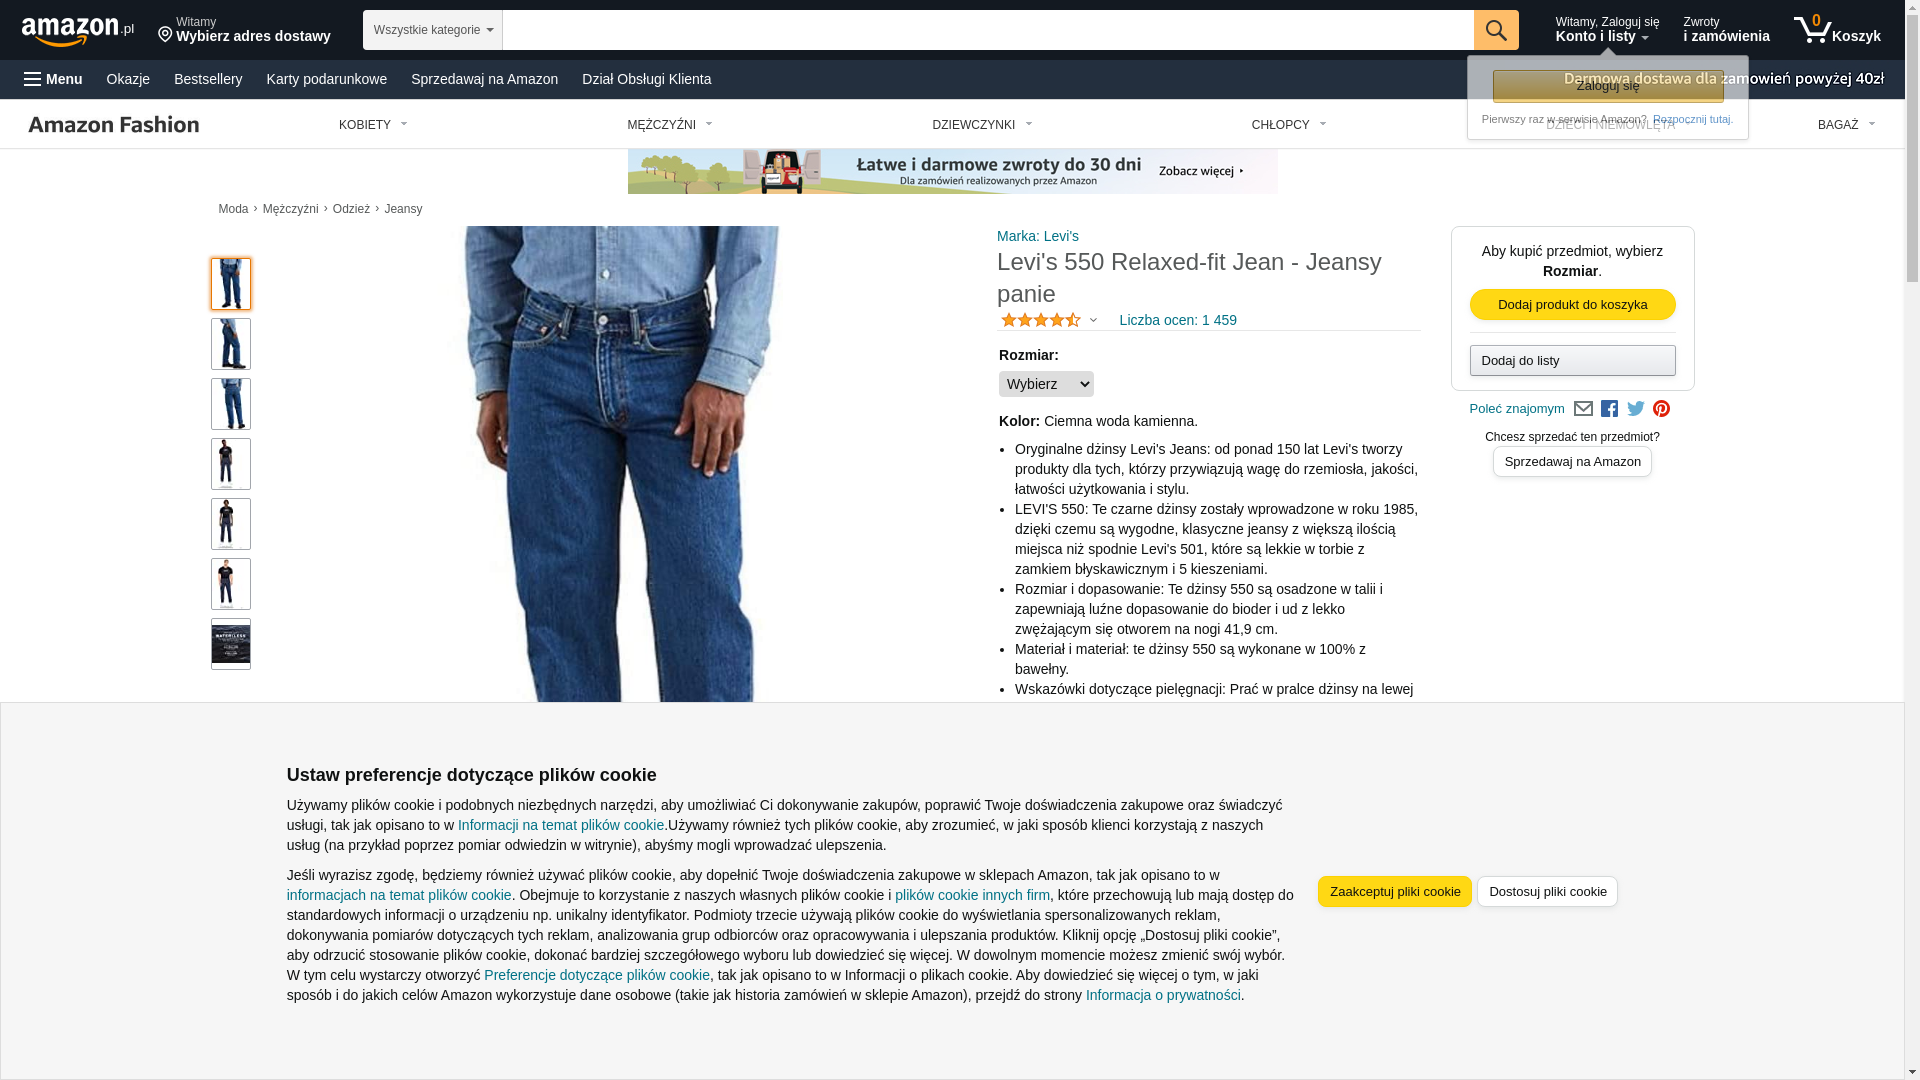Open the Amazon.pl logo home link
Image resolution: width=1920 pixels, height=1080 pixels.
78,31
